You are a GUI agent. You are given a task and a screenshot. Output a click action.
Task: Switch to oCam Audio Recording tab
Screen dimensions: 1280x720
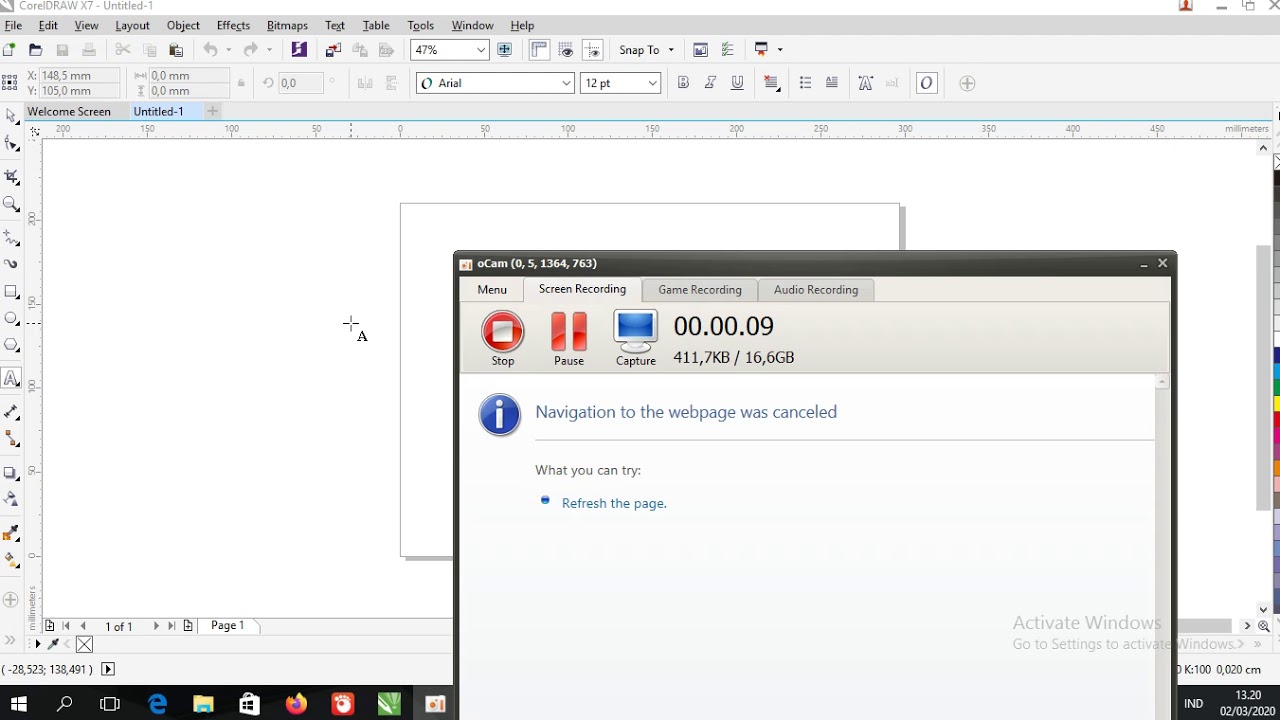pyautogui.click(x=816, y=290)
